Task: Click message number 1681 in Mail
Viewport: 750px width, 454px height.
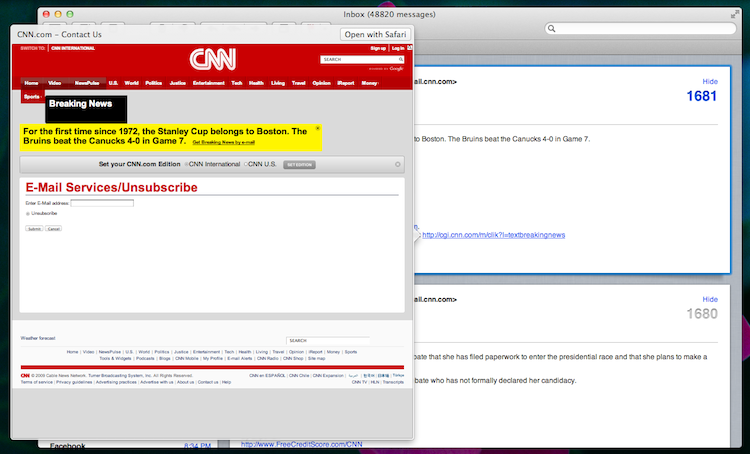Action: coord(702,96)
